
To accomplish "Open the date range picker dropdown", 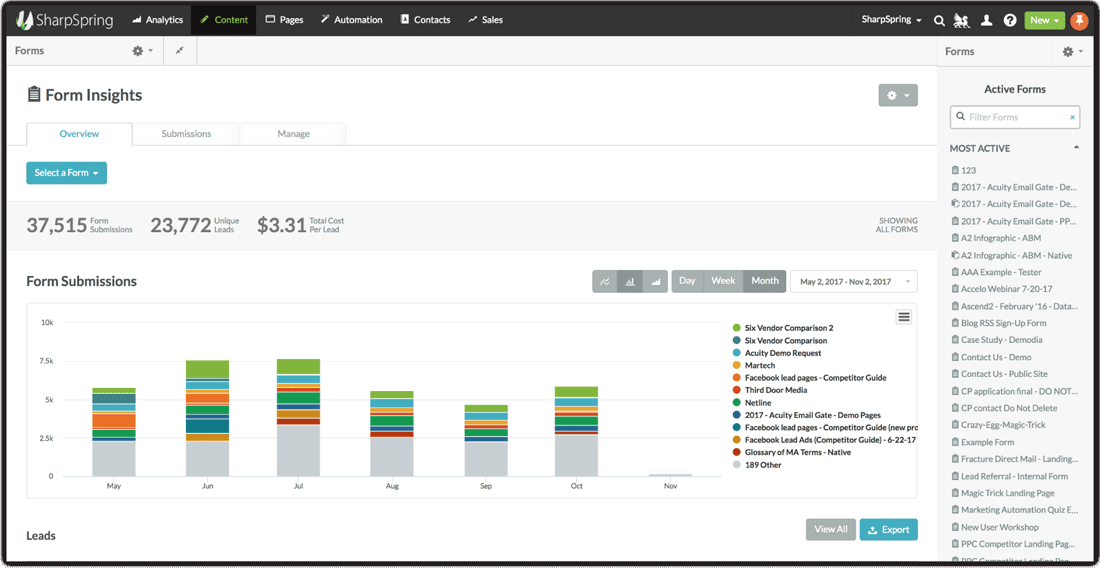I will click(x=853, y=282).
